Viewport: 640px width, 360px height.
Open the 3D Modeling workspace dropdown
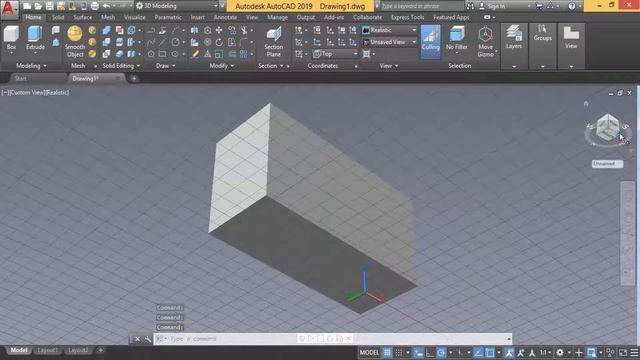[177, 6]
